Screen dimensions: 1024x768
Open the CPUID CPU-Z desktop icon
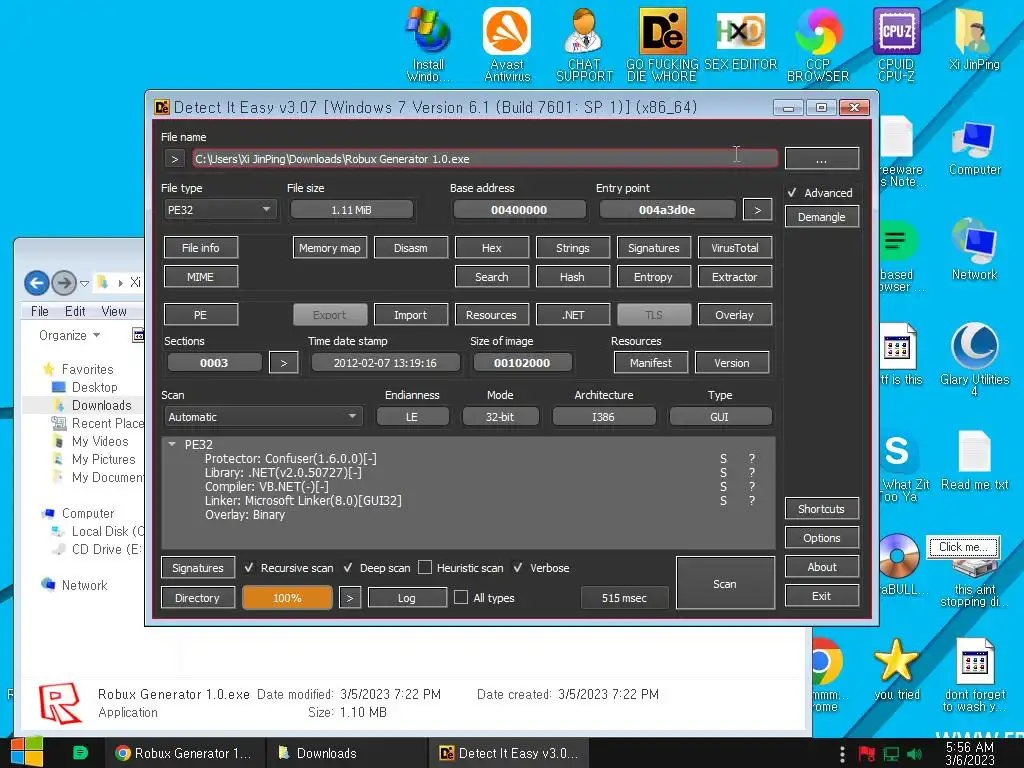tap(896, 44)
